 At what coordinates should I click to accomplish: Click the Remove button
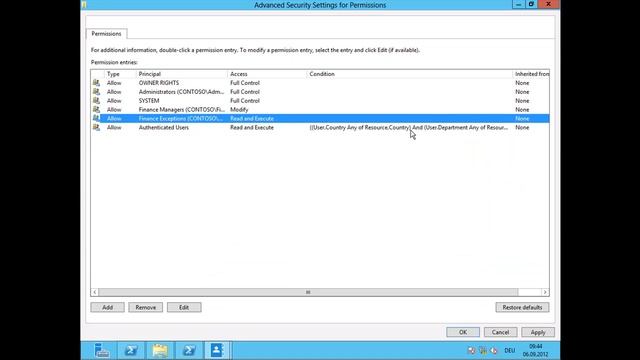point(146,307)
